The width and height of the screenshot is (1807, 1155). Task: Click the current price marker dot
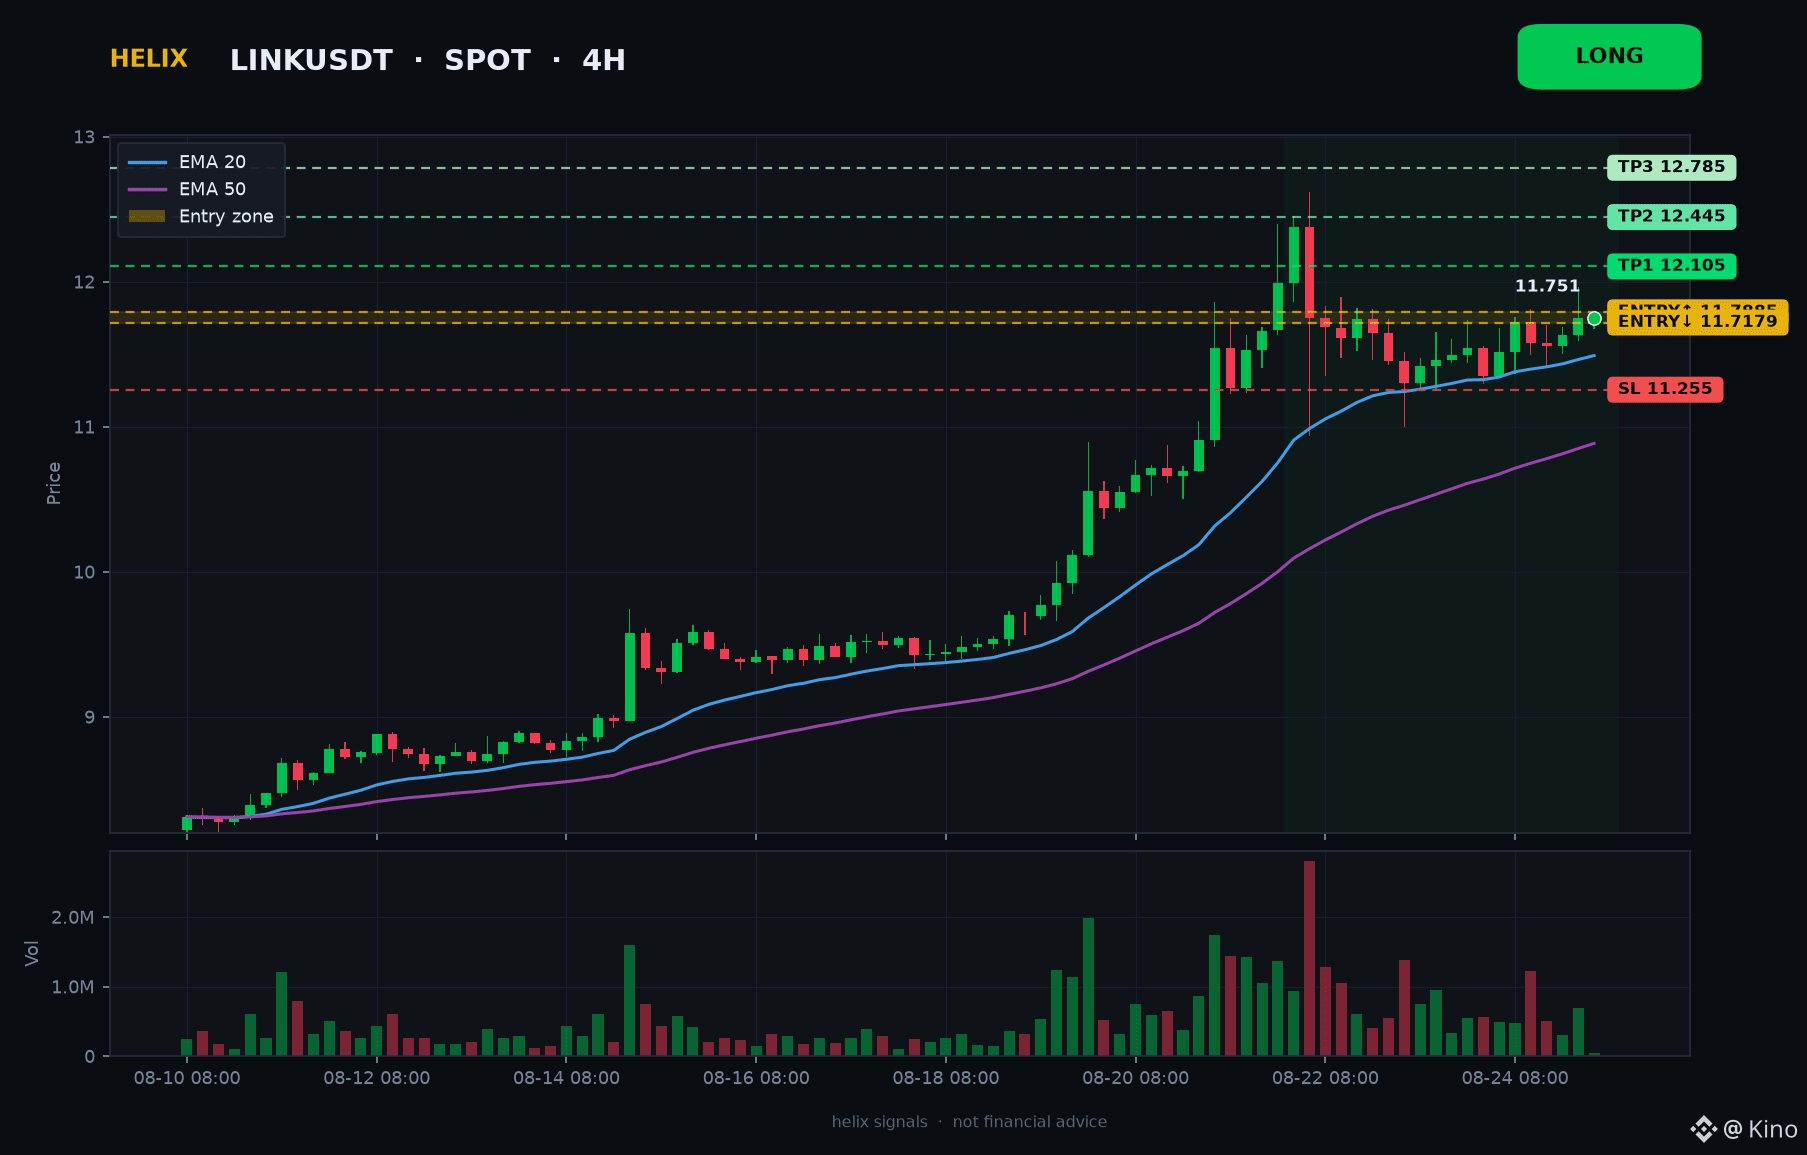(x=1594, y=319)
